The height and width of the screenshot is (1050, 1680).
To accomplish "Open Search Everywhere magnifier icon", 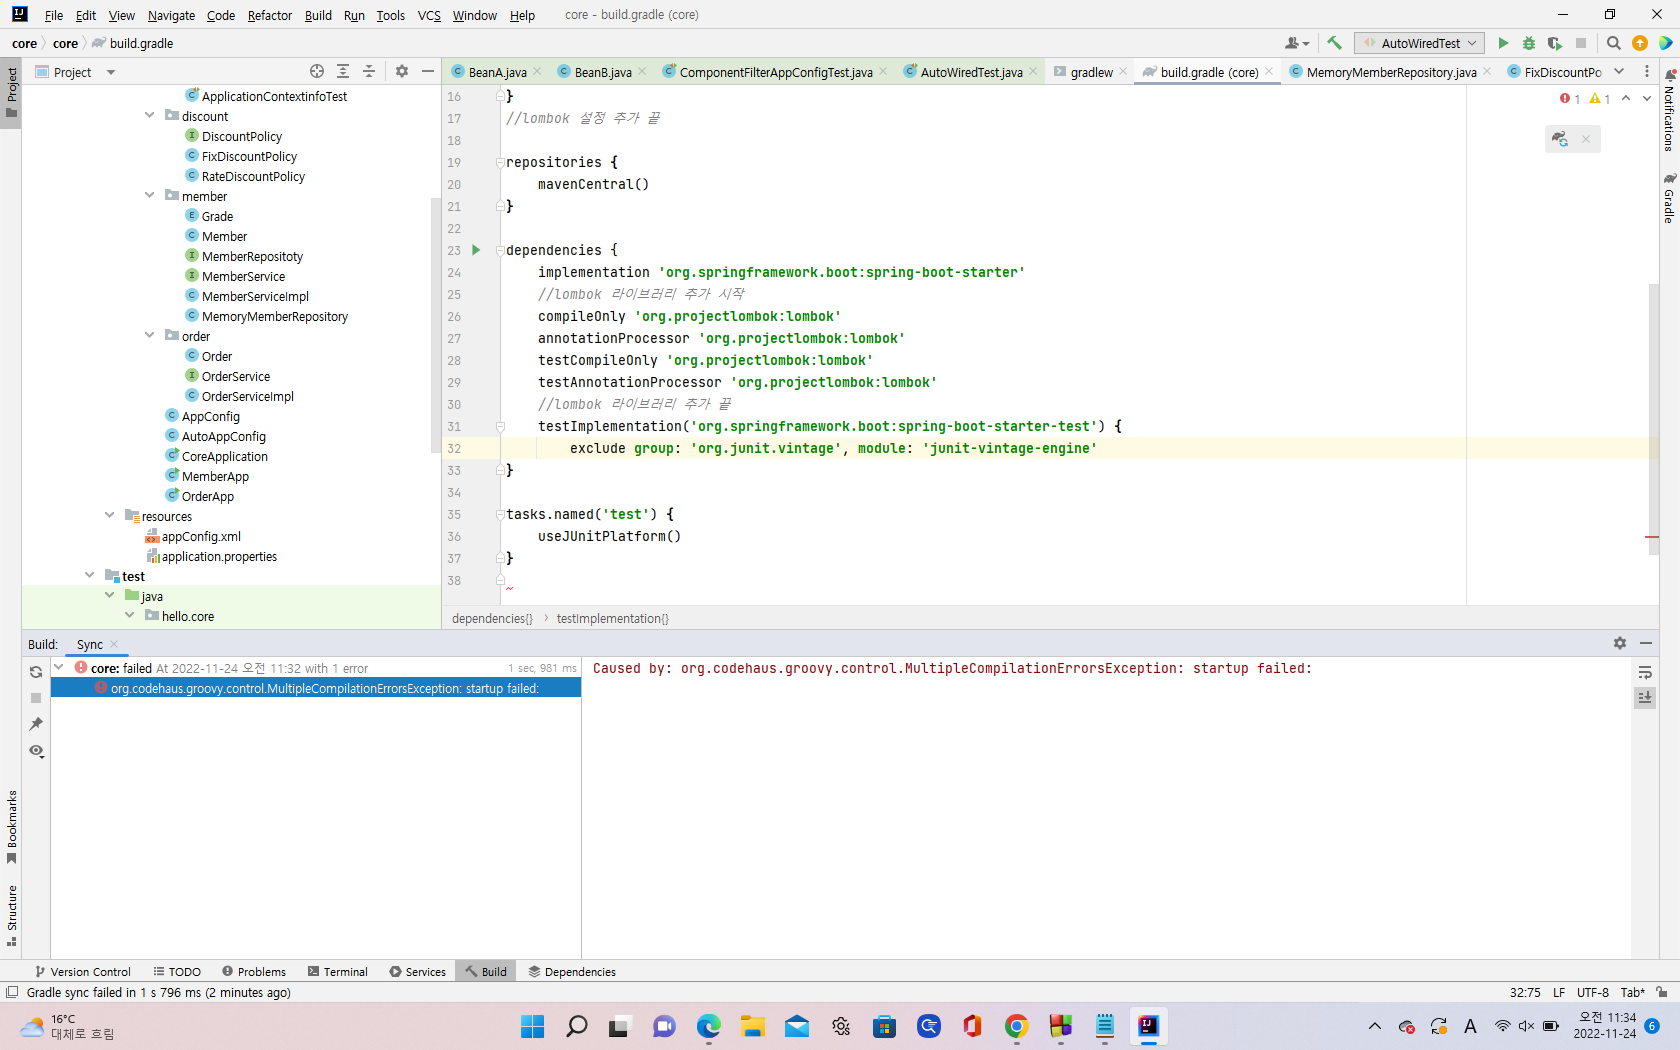I will [x=1613, y=43].
